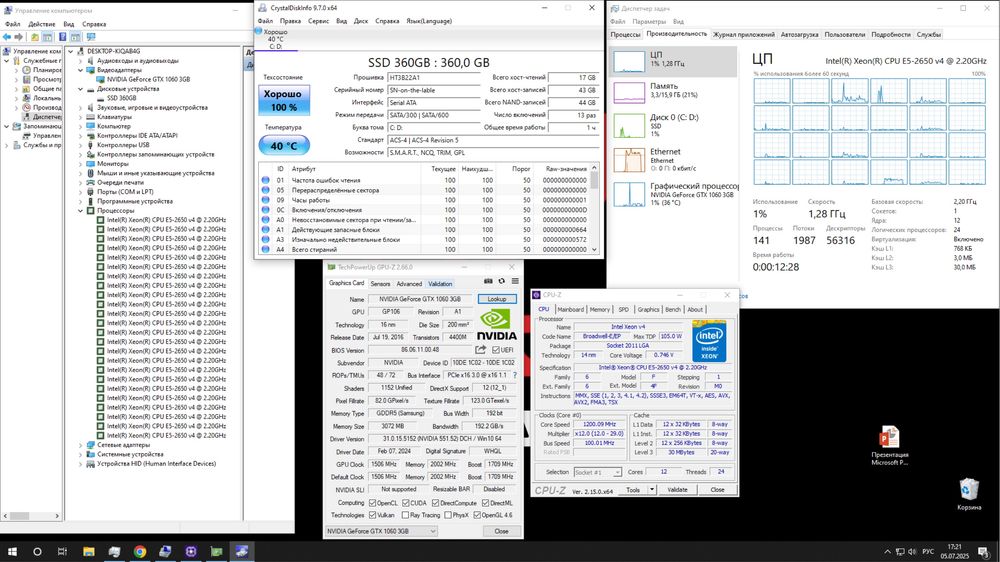Viewport: 1000px width, 562px height.
Task: Expand Контроллеры USB node
Action: click(81, 145)
